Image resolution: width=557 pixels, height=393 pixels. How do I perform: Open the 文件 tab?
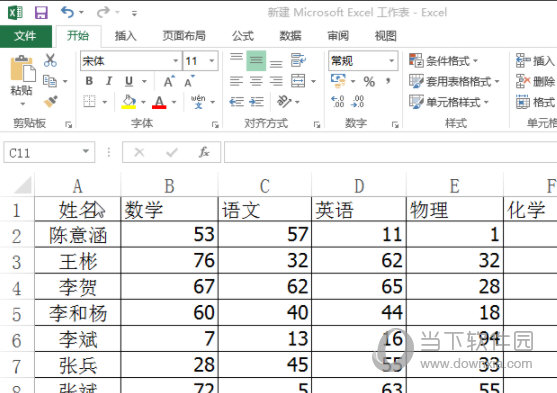coord(26,36)
